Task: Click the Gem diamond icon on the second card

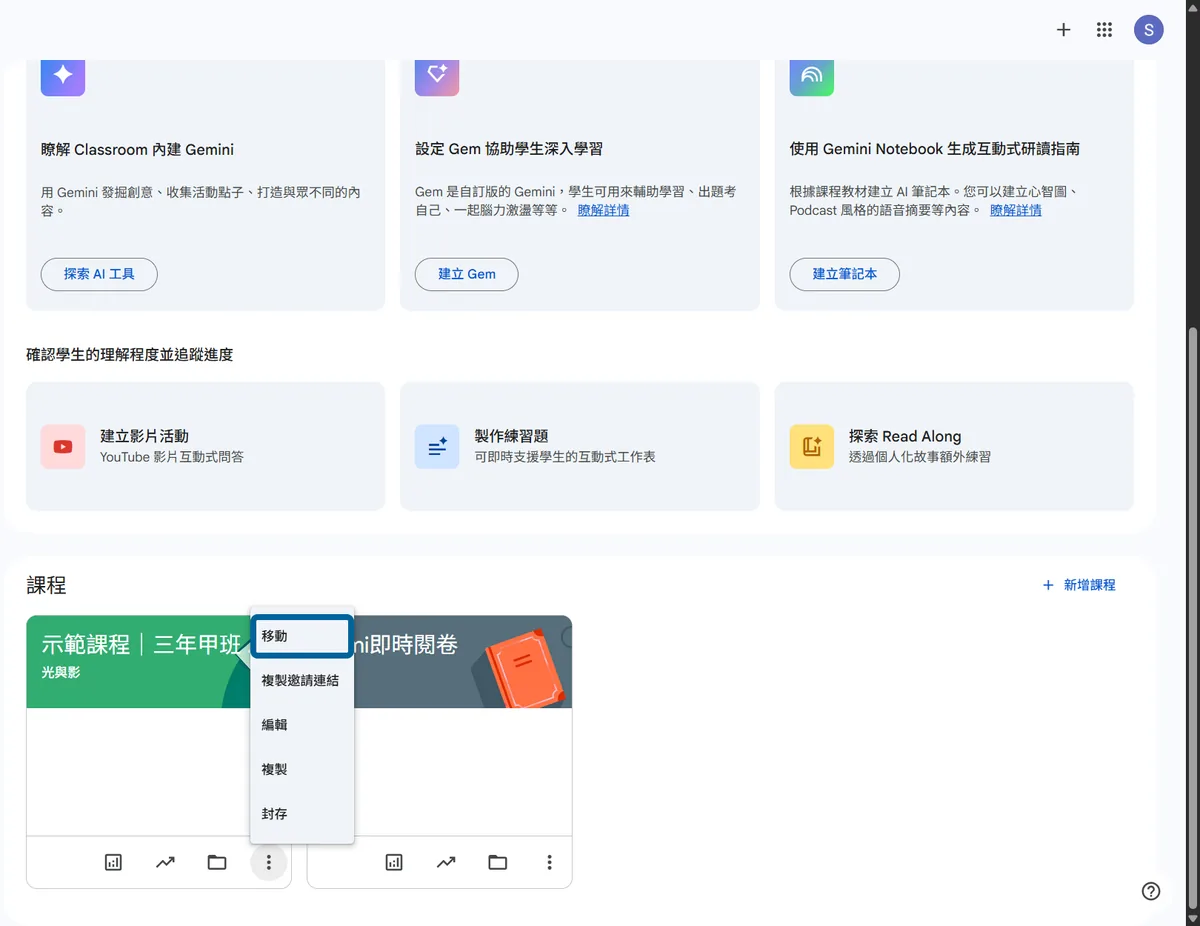Action: point(437,75)
